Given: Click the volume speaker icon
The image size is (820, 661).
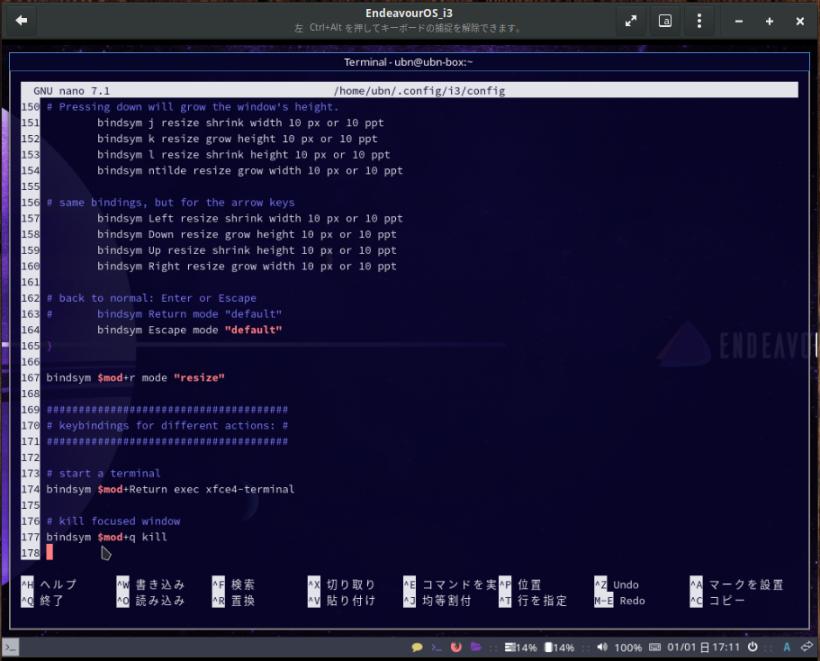Looking at the screenshot, I should click(x=602, y=647).
